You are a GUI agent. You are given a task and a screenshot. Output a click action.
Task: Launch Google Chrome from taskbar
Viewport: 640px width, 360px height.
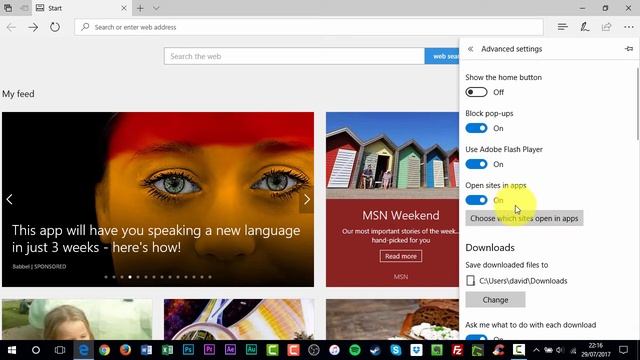(104, 350)
